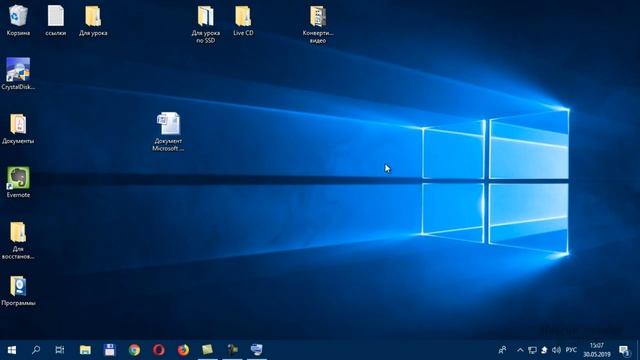The image size is (640, 360).
Task: Open network status tray icon
Action: pos(532,350)
